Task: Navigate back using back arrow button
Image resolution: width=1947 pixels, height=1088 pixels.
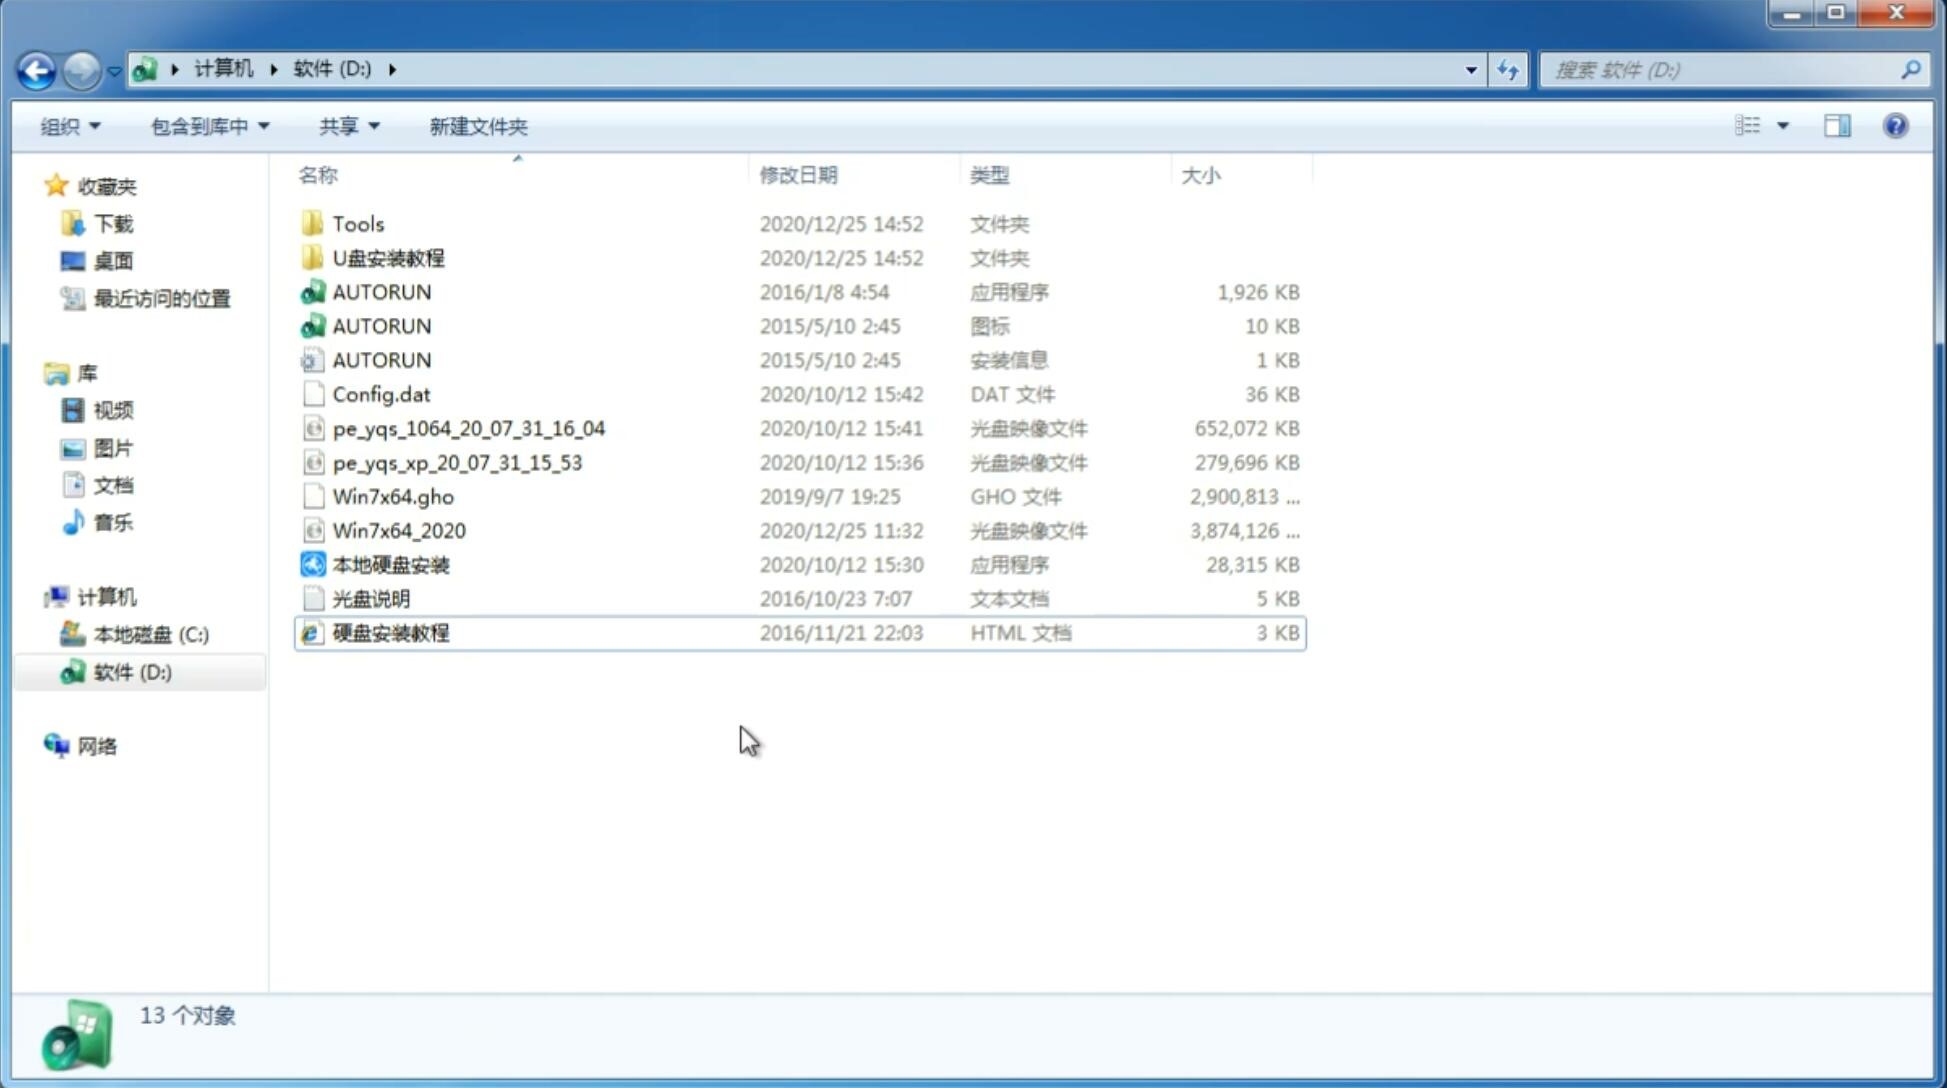Action: point(36,68)
